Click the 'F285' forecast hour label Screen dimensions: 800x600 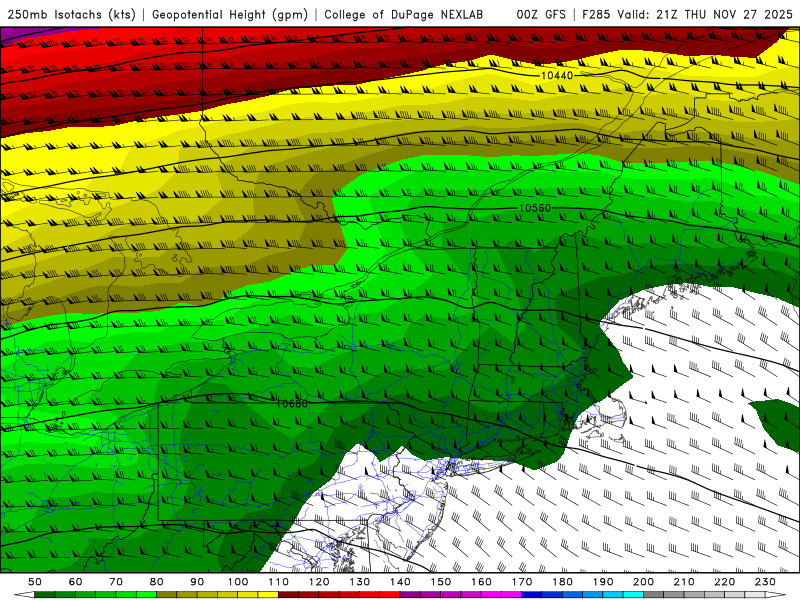click(x=596, y=14)
